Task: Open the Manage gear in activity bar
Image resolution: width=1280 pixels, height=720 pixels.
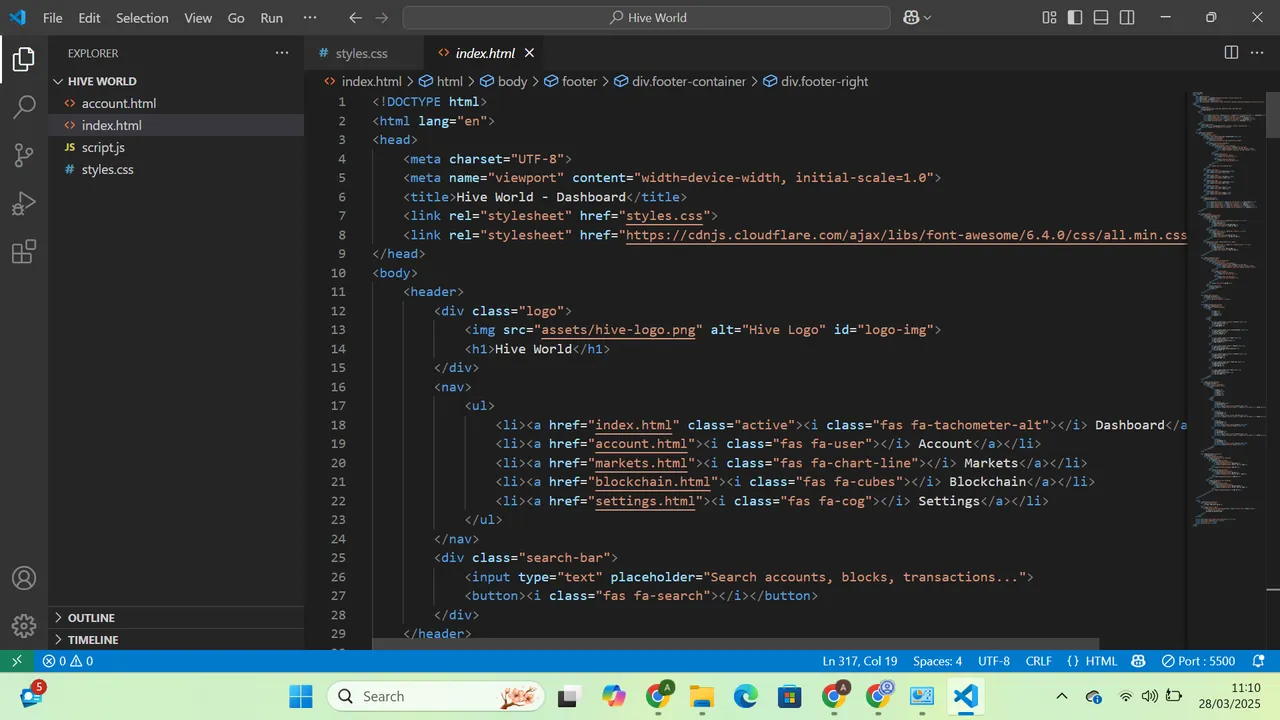Action: click(24, 626)
